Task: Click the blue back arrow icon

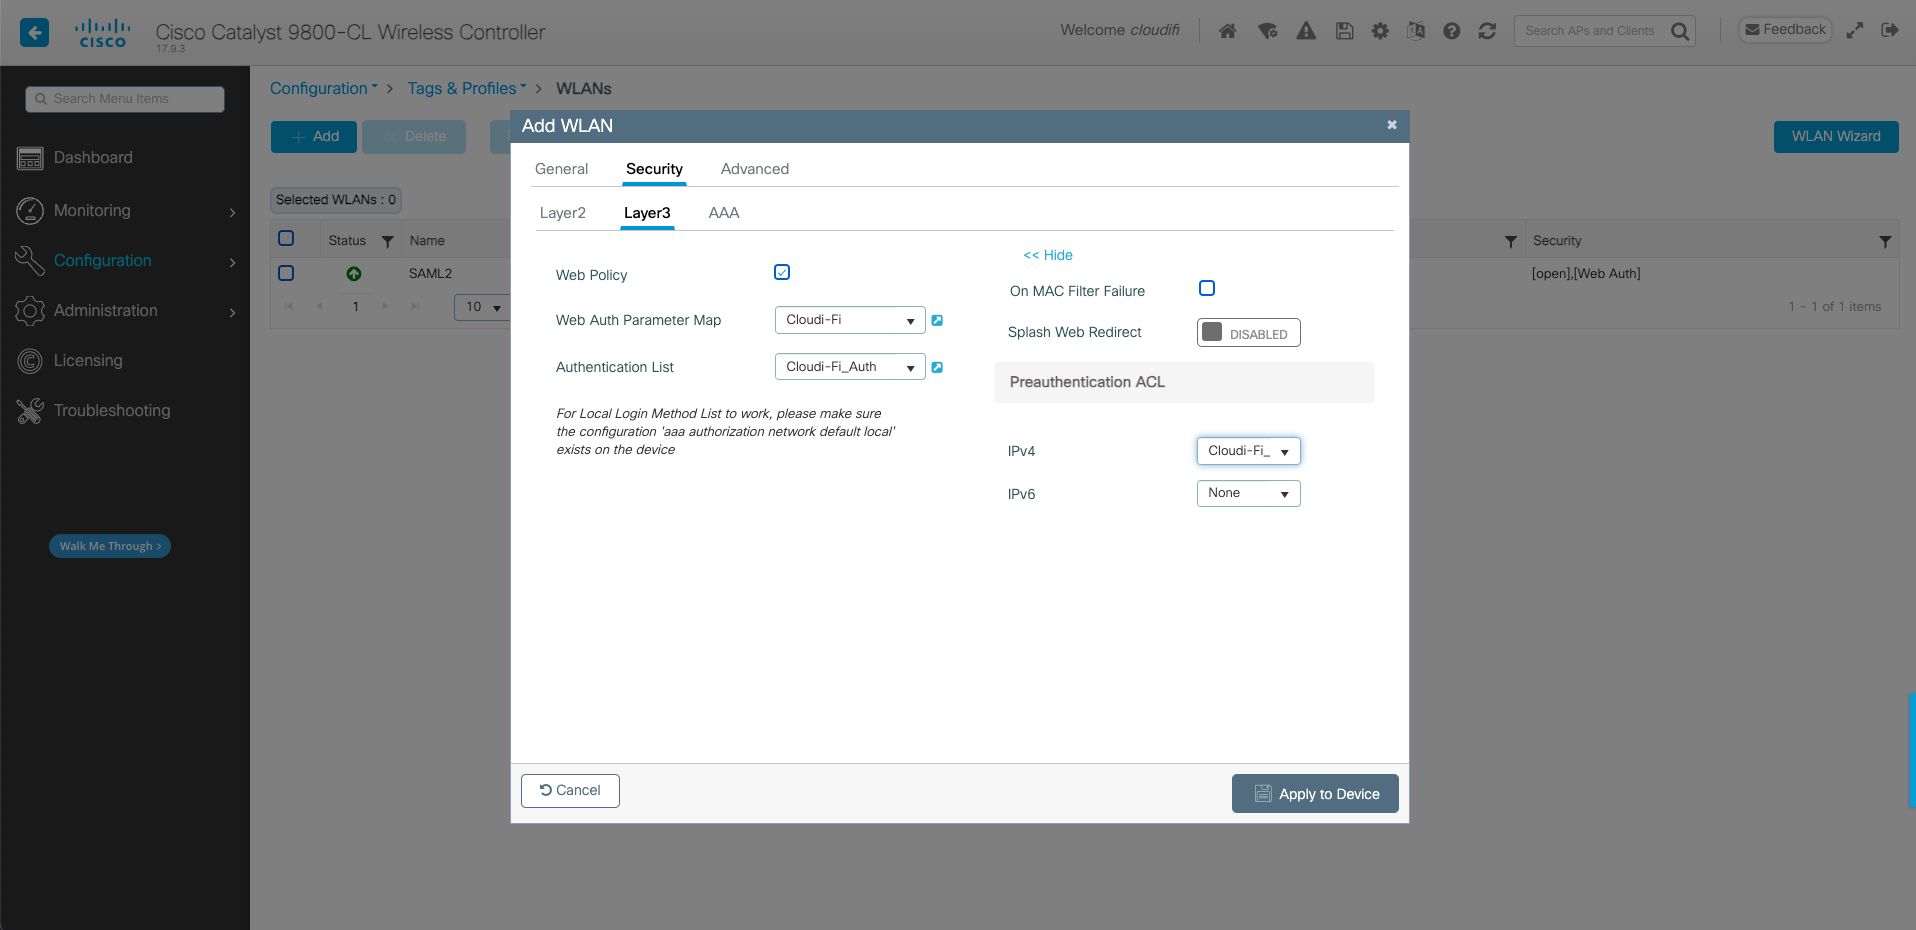Action: [34, 33]
